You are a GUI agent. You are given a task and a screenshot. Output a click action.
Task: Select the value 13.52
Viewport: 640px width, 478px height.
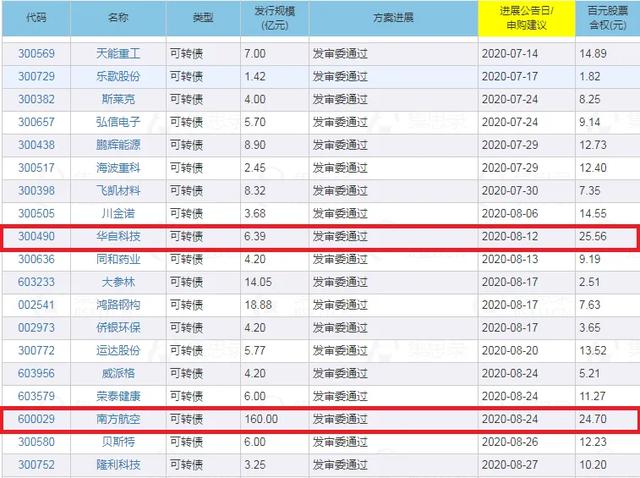(x=593, y=351)
